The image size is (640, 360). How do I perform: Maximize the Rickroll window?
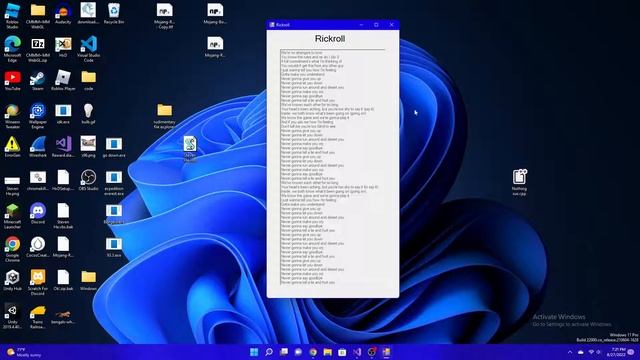pyautogui.click(x=376, y=24)
